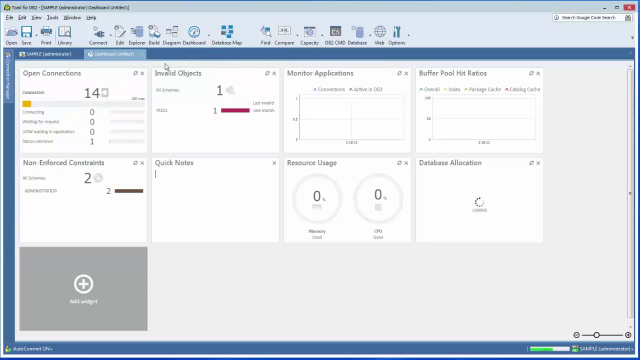Open the DB2 CMD tool
This screenshot has height=360, width=640.
point(335,35)
